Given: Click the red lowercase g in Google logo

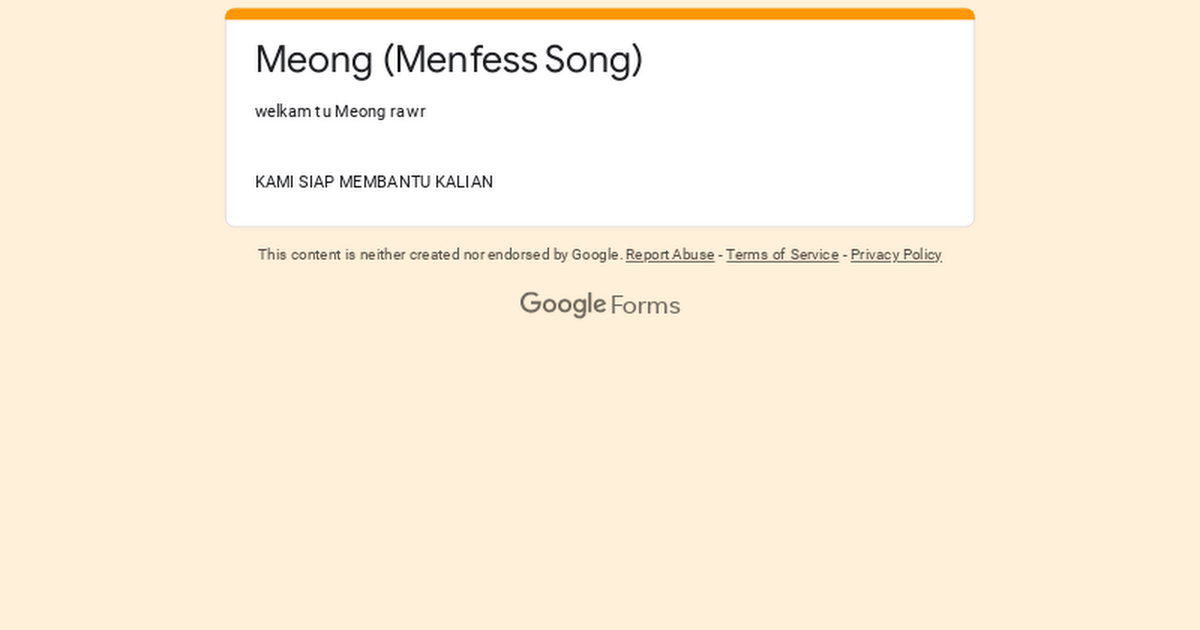Looking at the screenshot, I should 580,305.
